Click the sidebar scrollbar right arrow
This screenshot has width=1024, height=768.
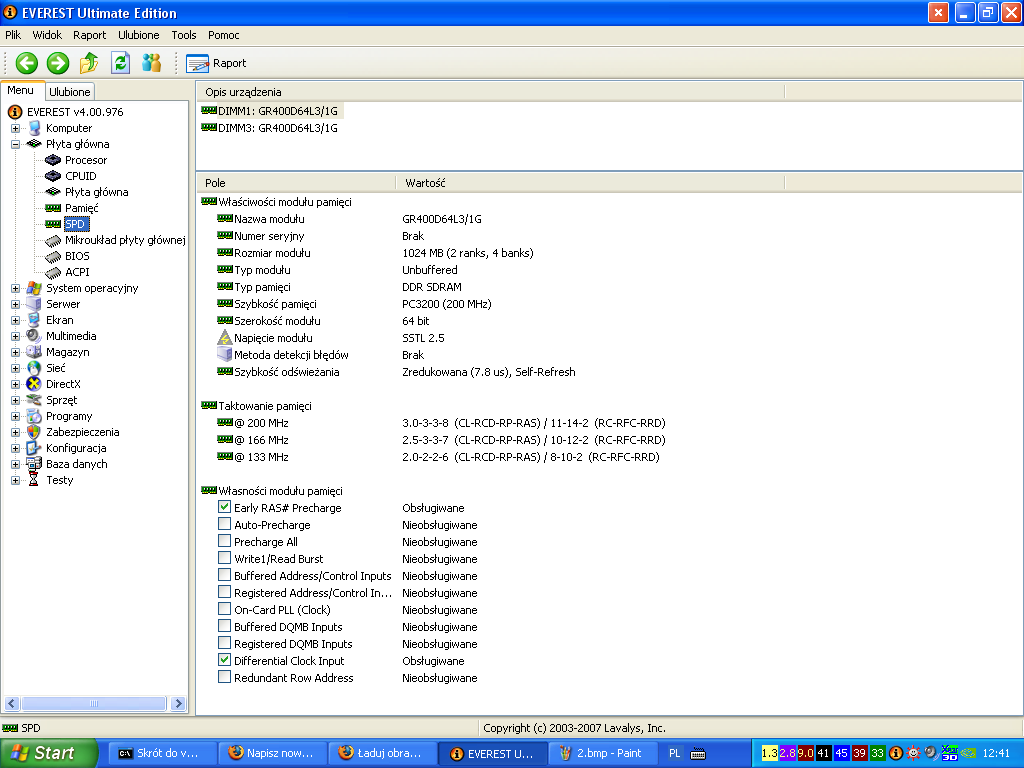(178, 703)
